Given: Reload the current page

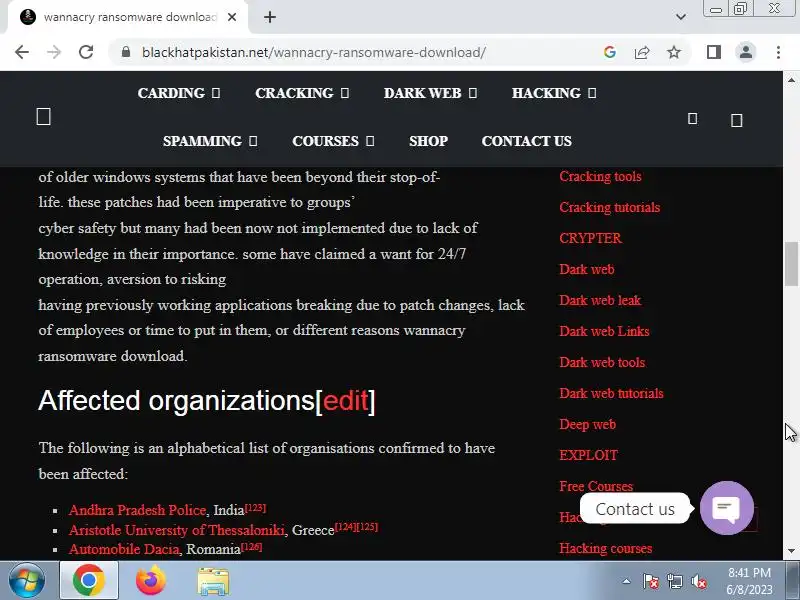Looking at the screenshot, I should pyautogui.click(x=86, y=52).
